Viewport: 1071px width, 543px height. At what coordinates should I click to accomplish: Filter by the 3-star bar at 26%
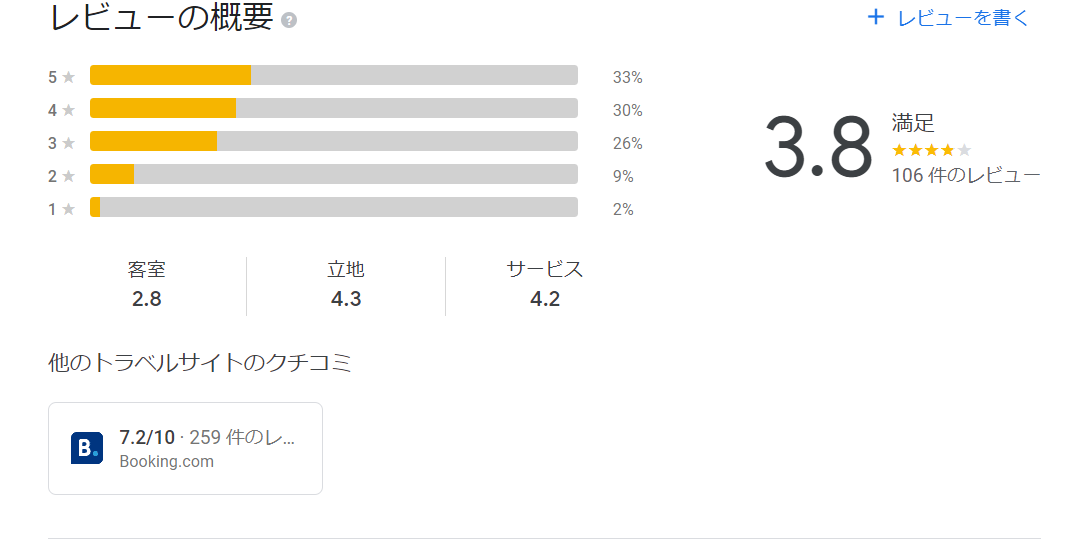(334, 141)
